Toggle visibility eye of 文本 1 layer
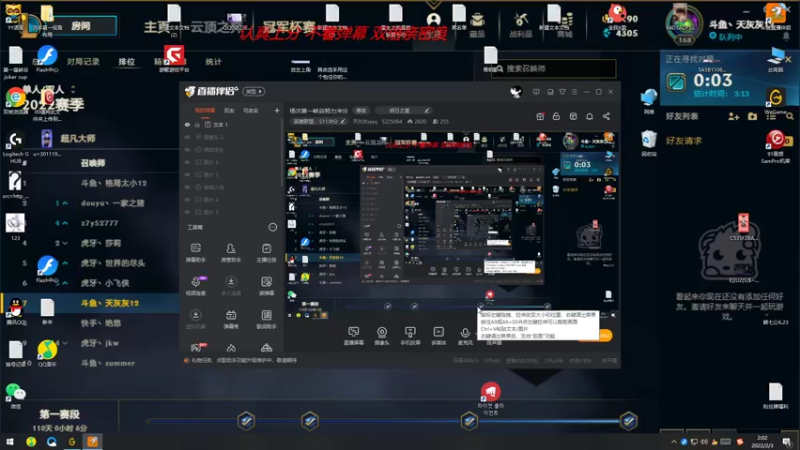Viewport: 800px width, 450px height. point(187,124)
